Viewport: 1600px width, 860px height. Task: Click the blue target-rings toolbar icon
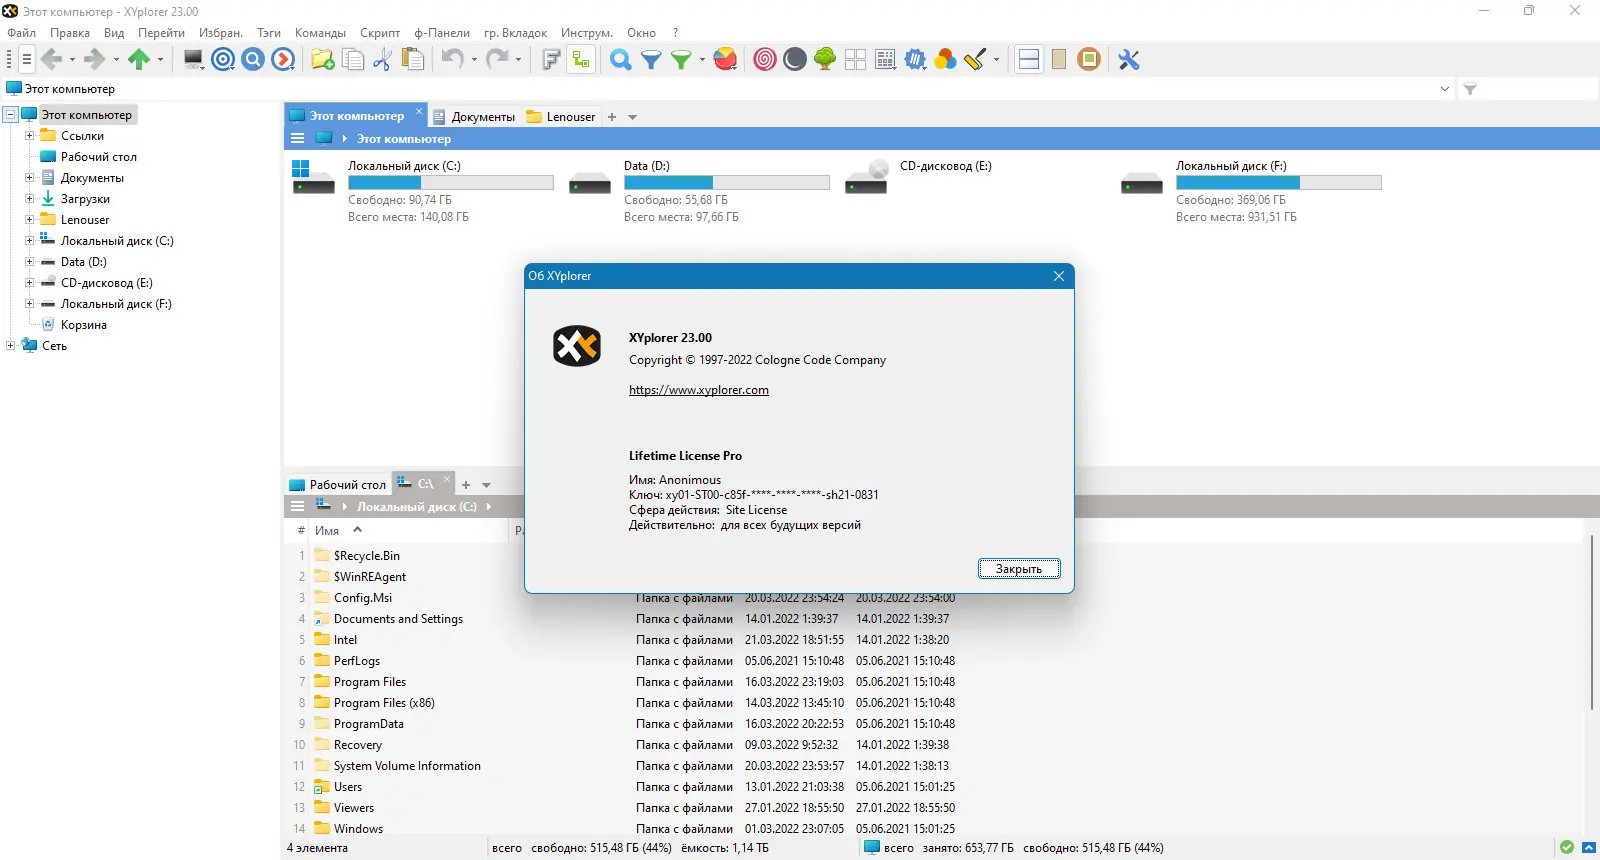click(224, 60)
